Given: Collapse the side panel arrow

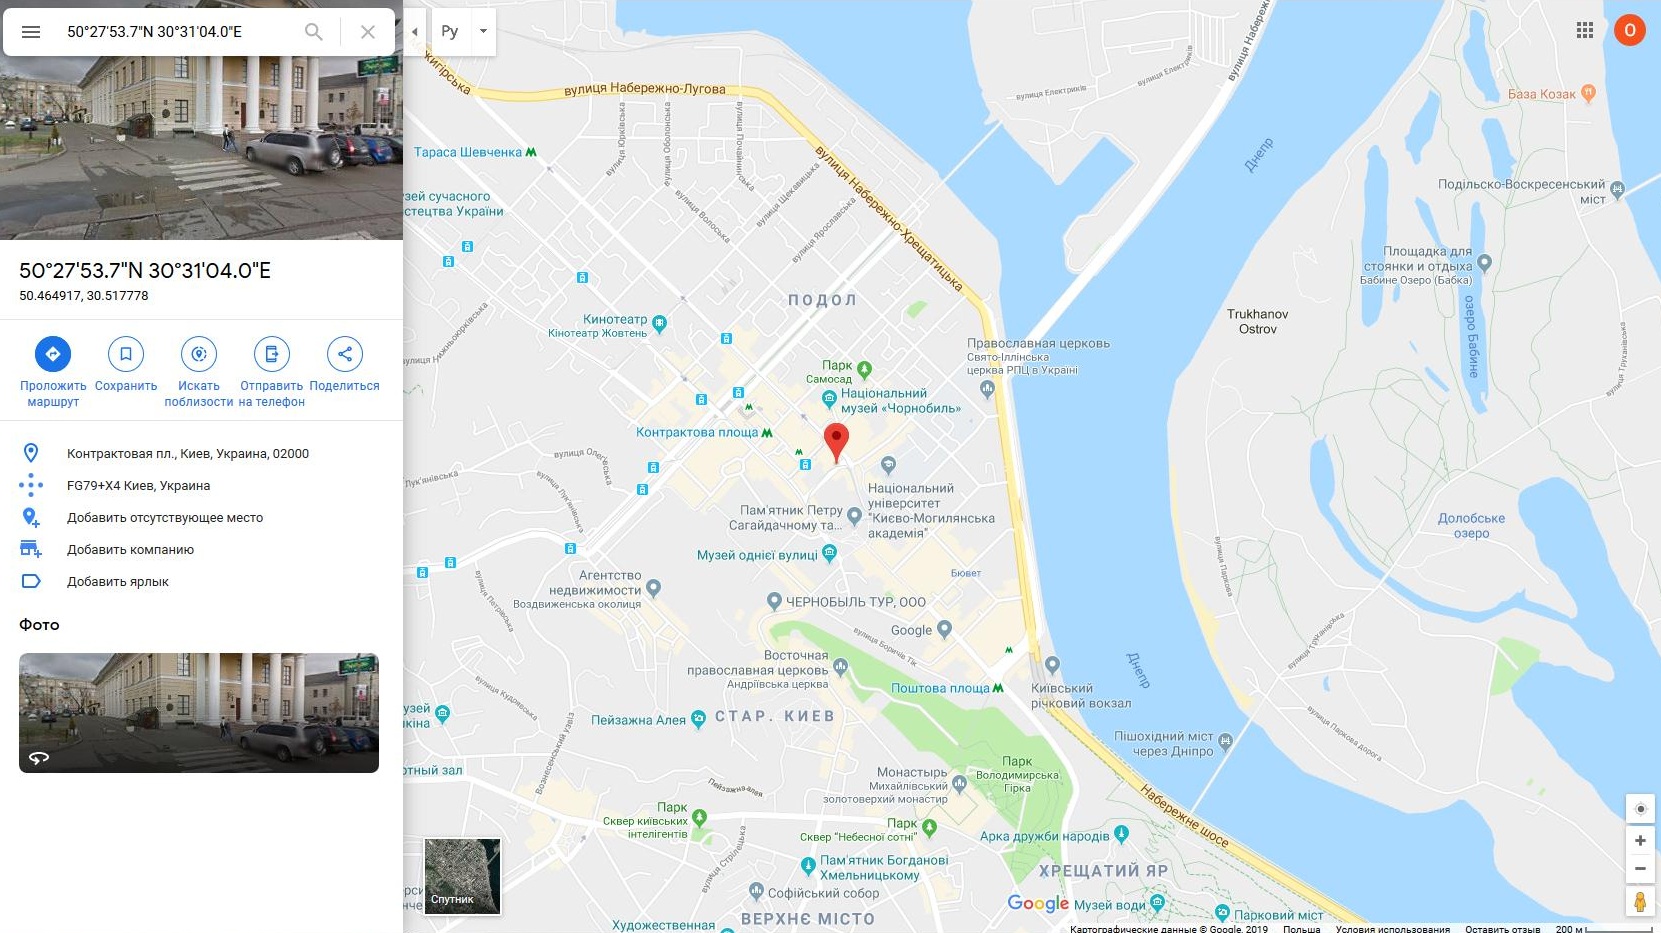Looking at the screenshot, I should tap(415, 31).
